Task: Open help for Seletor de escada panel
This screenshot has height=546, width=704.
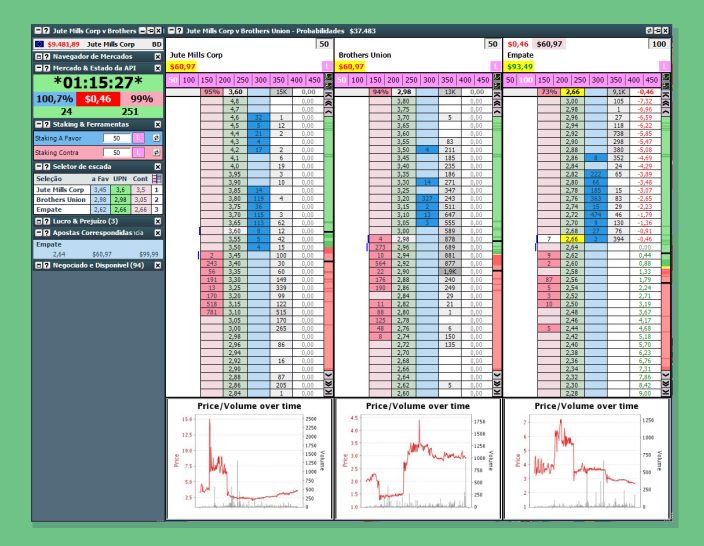Action: click(x=46, y=167)
